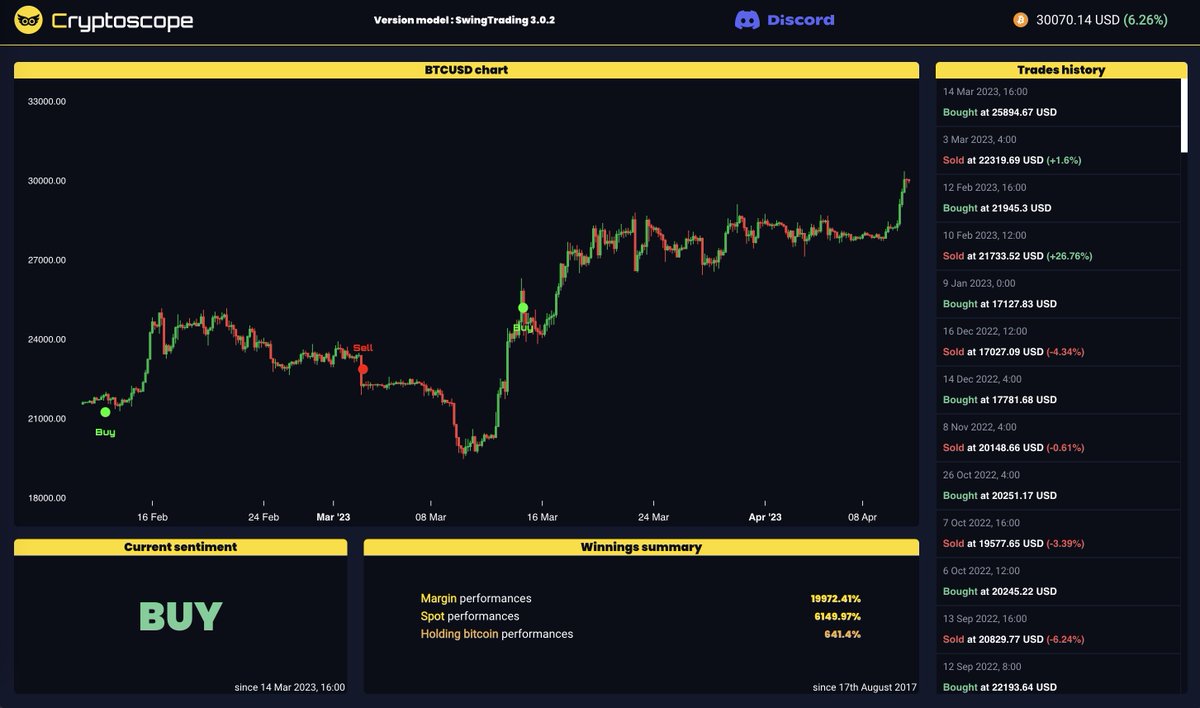Click the BTCUSD chart title bar
This screenshot has height=708, width=1200.
(466, 70)
